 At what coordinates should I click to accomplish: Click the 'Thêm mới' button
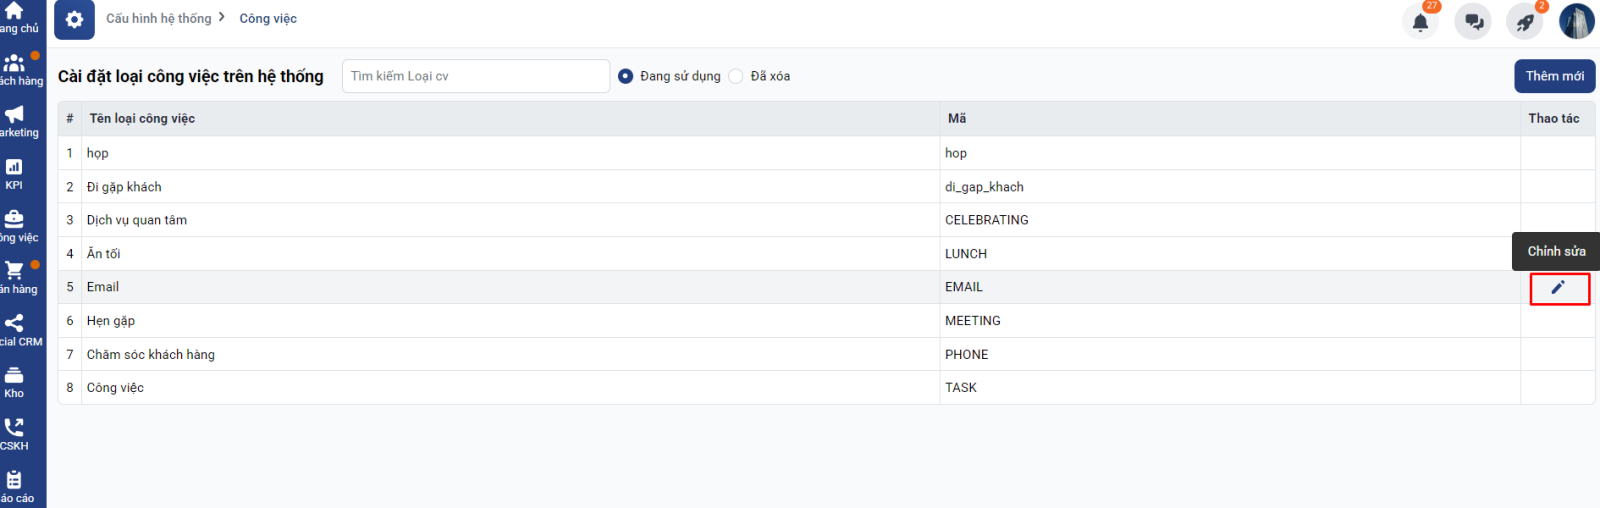coord(1554,76)
